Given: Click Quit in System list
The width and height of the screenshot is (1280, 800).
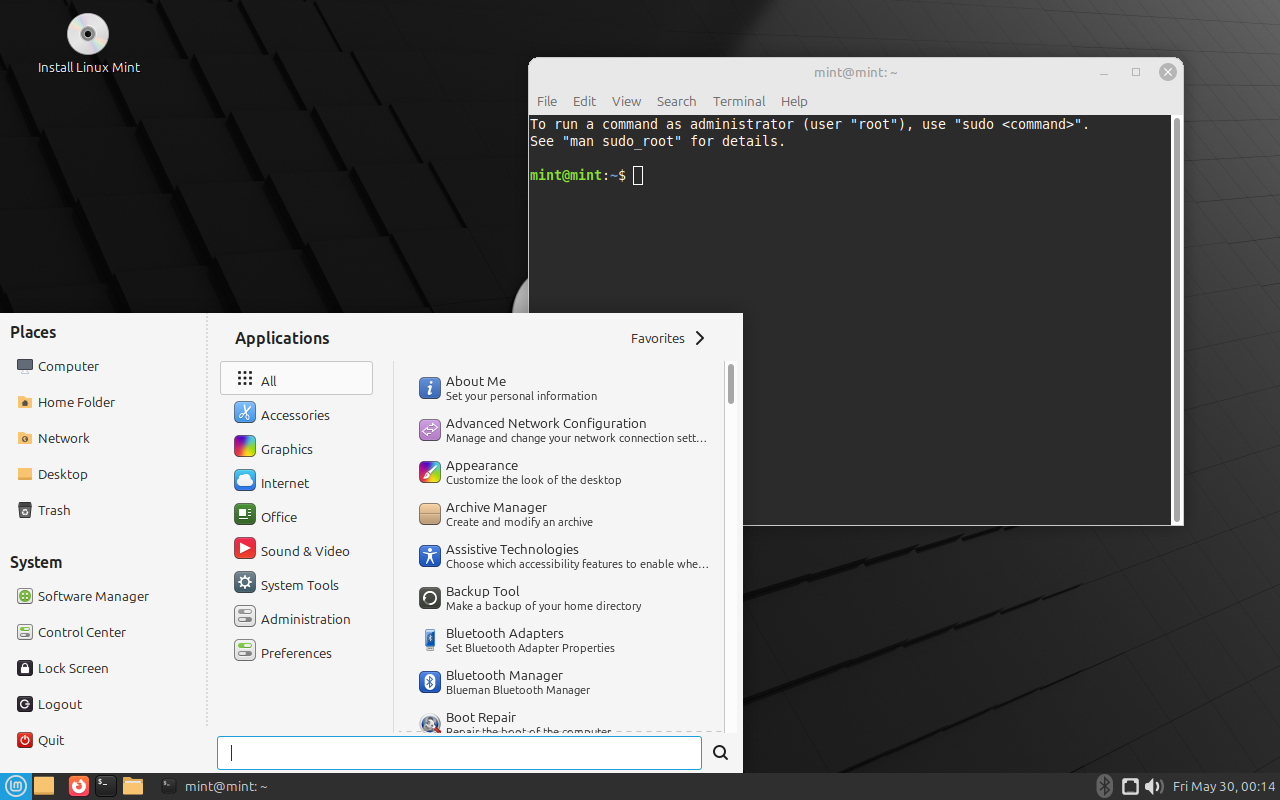Looking at the screenshot, I should 41,740.
